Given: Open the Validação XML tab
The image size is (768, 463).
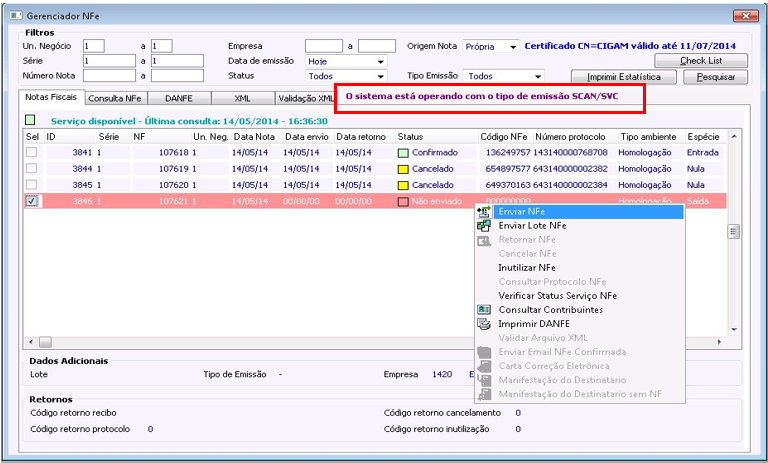Looking at the screenshot, I should [x=306, y=98].
